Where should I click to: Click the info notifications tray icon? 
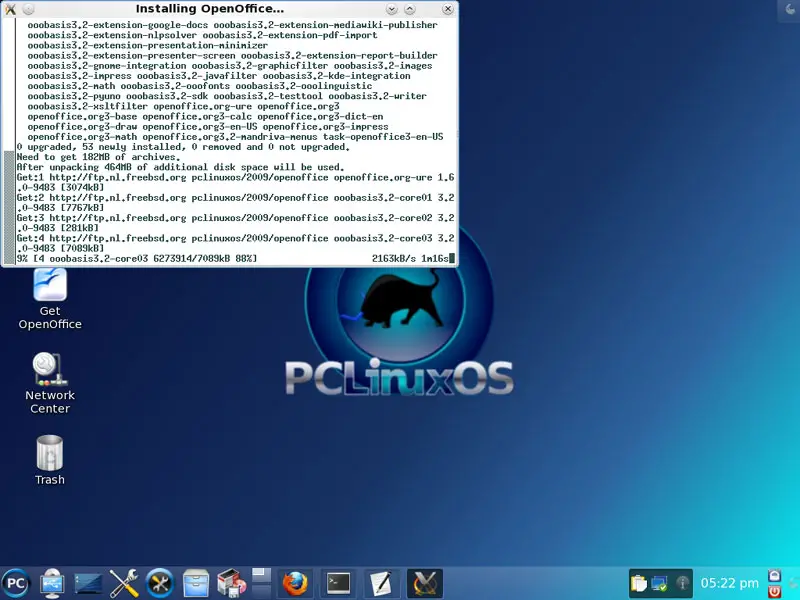tap(682, 583)
